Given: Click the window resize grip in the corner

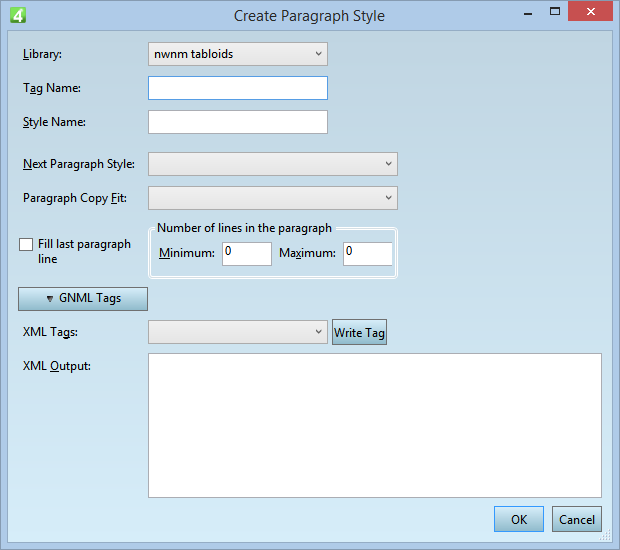Looking at the screenshot, I should pos(605,536).
